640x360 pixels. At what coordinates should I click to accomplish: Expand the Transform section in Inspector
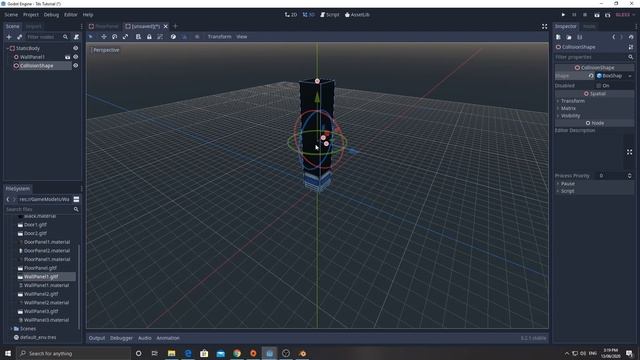pos(594,101)
